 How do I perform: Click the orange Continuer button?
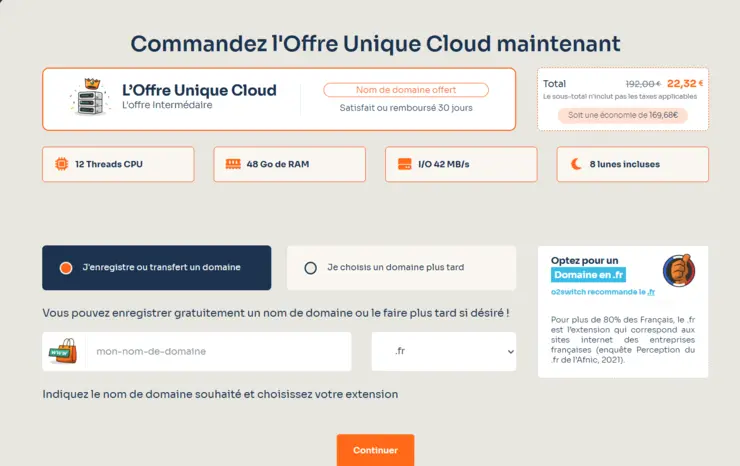375,450
